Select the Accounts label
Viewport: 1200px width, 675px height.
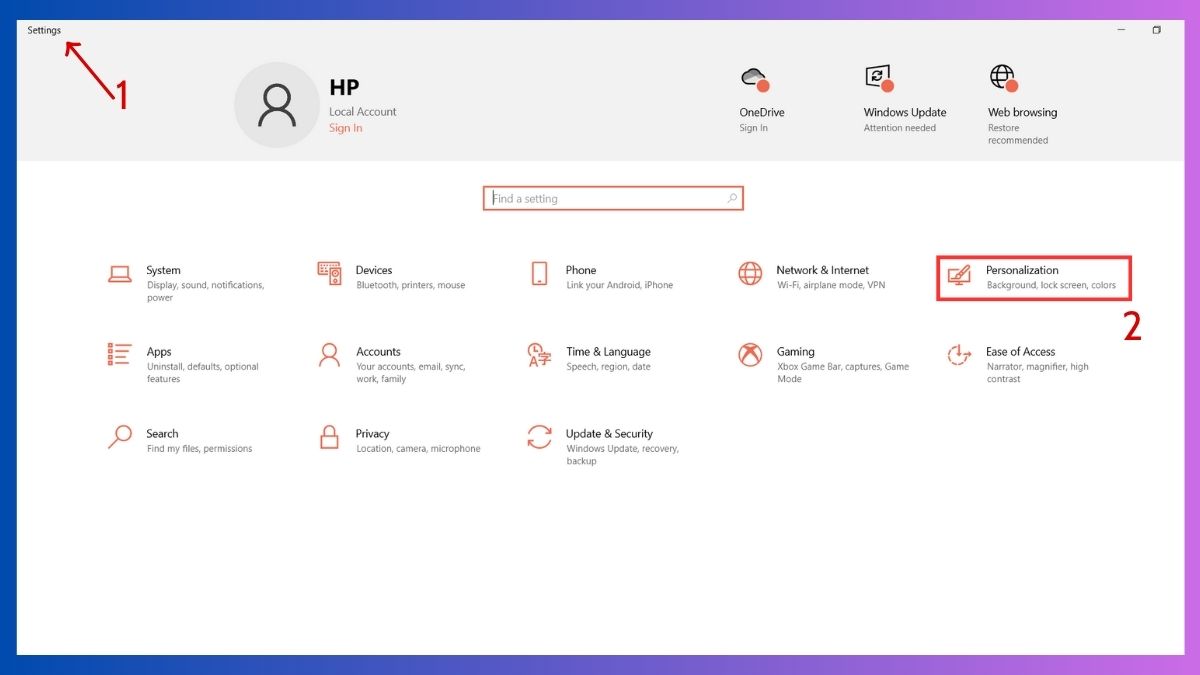pyautogui.click(x=378, y=352)
